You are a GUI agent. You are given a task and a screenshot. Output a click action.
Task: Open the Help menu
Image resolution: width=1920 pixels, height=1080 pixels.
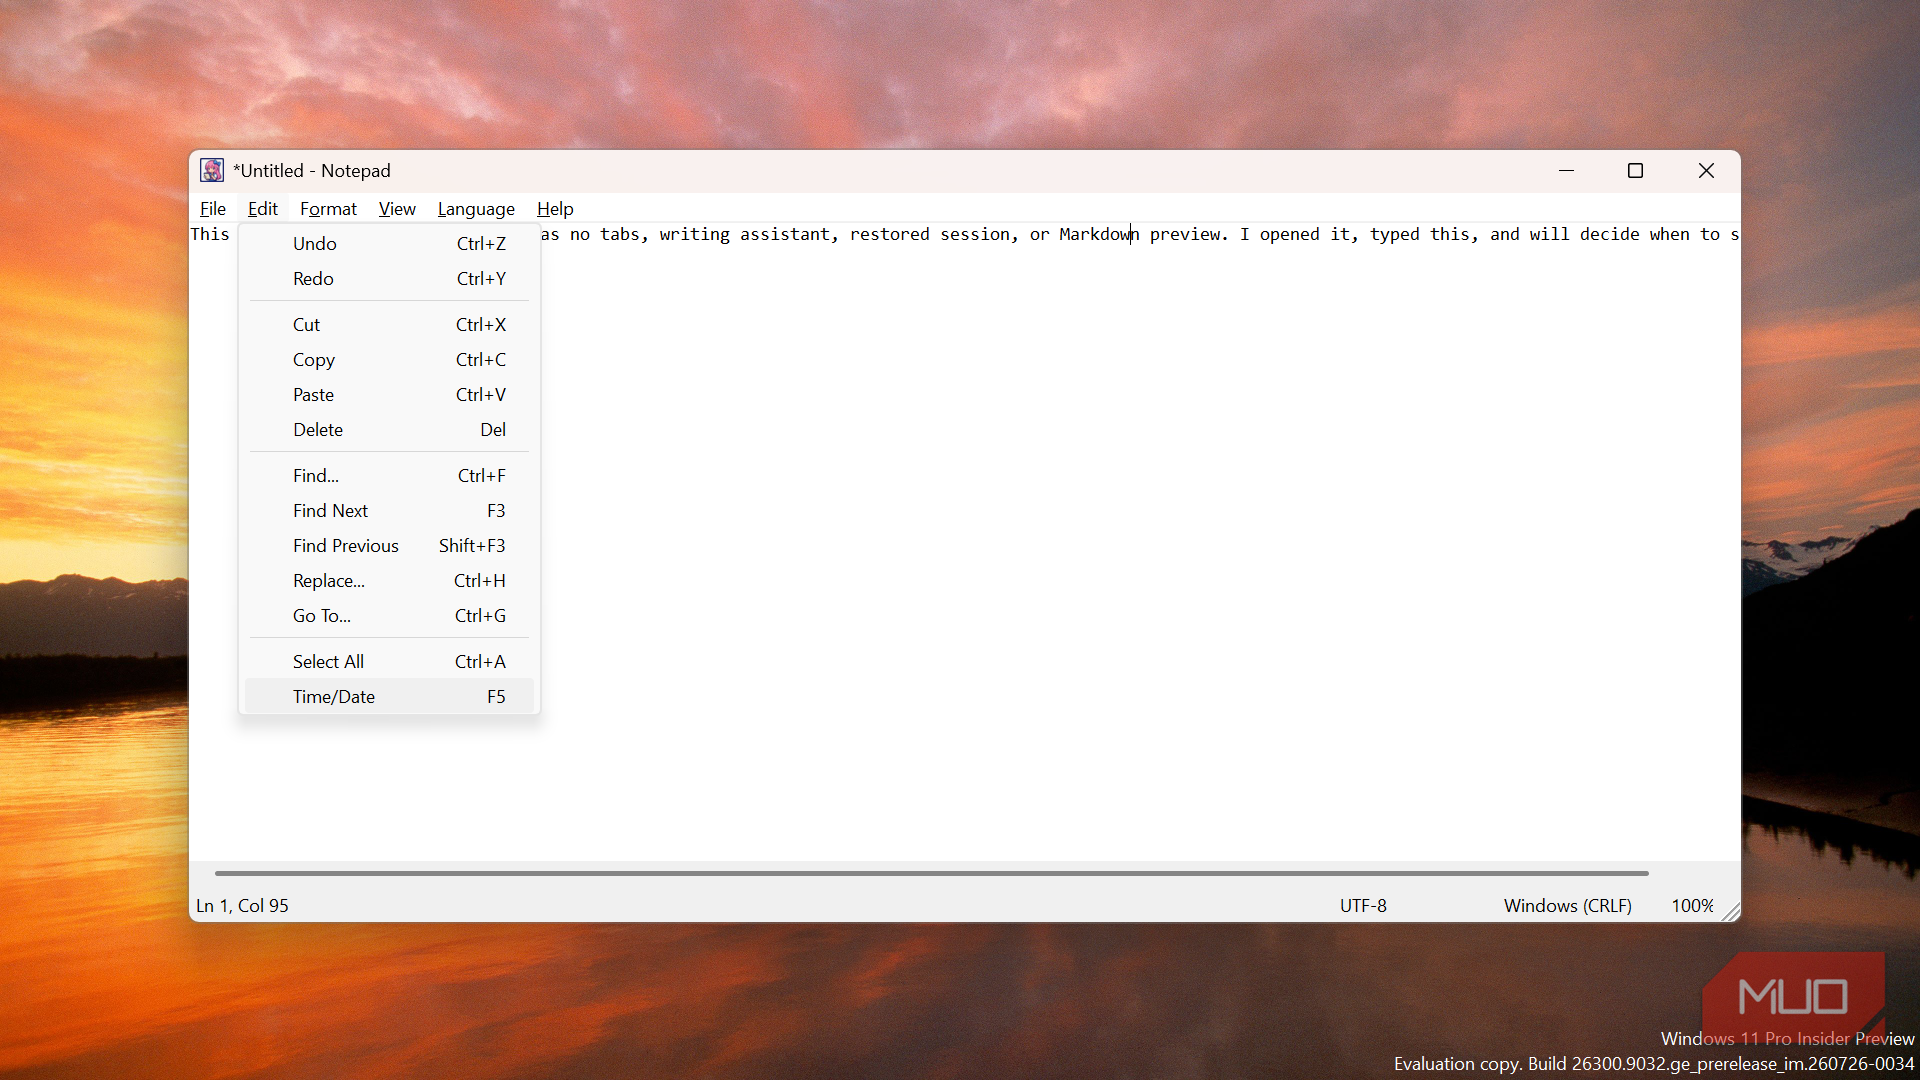[x=555, y=208]
